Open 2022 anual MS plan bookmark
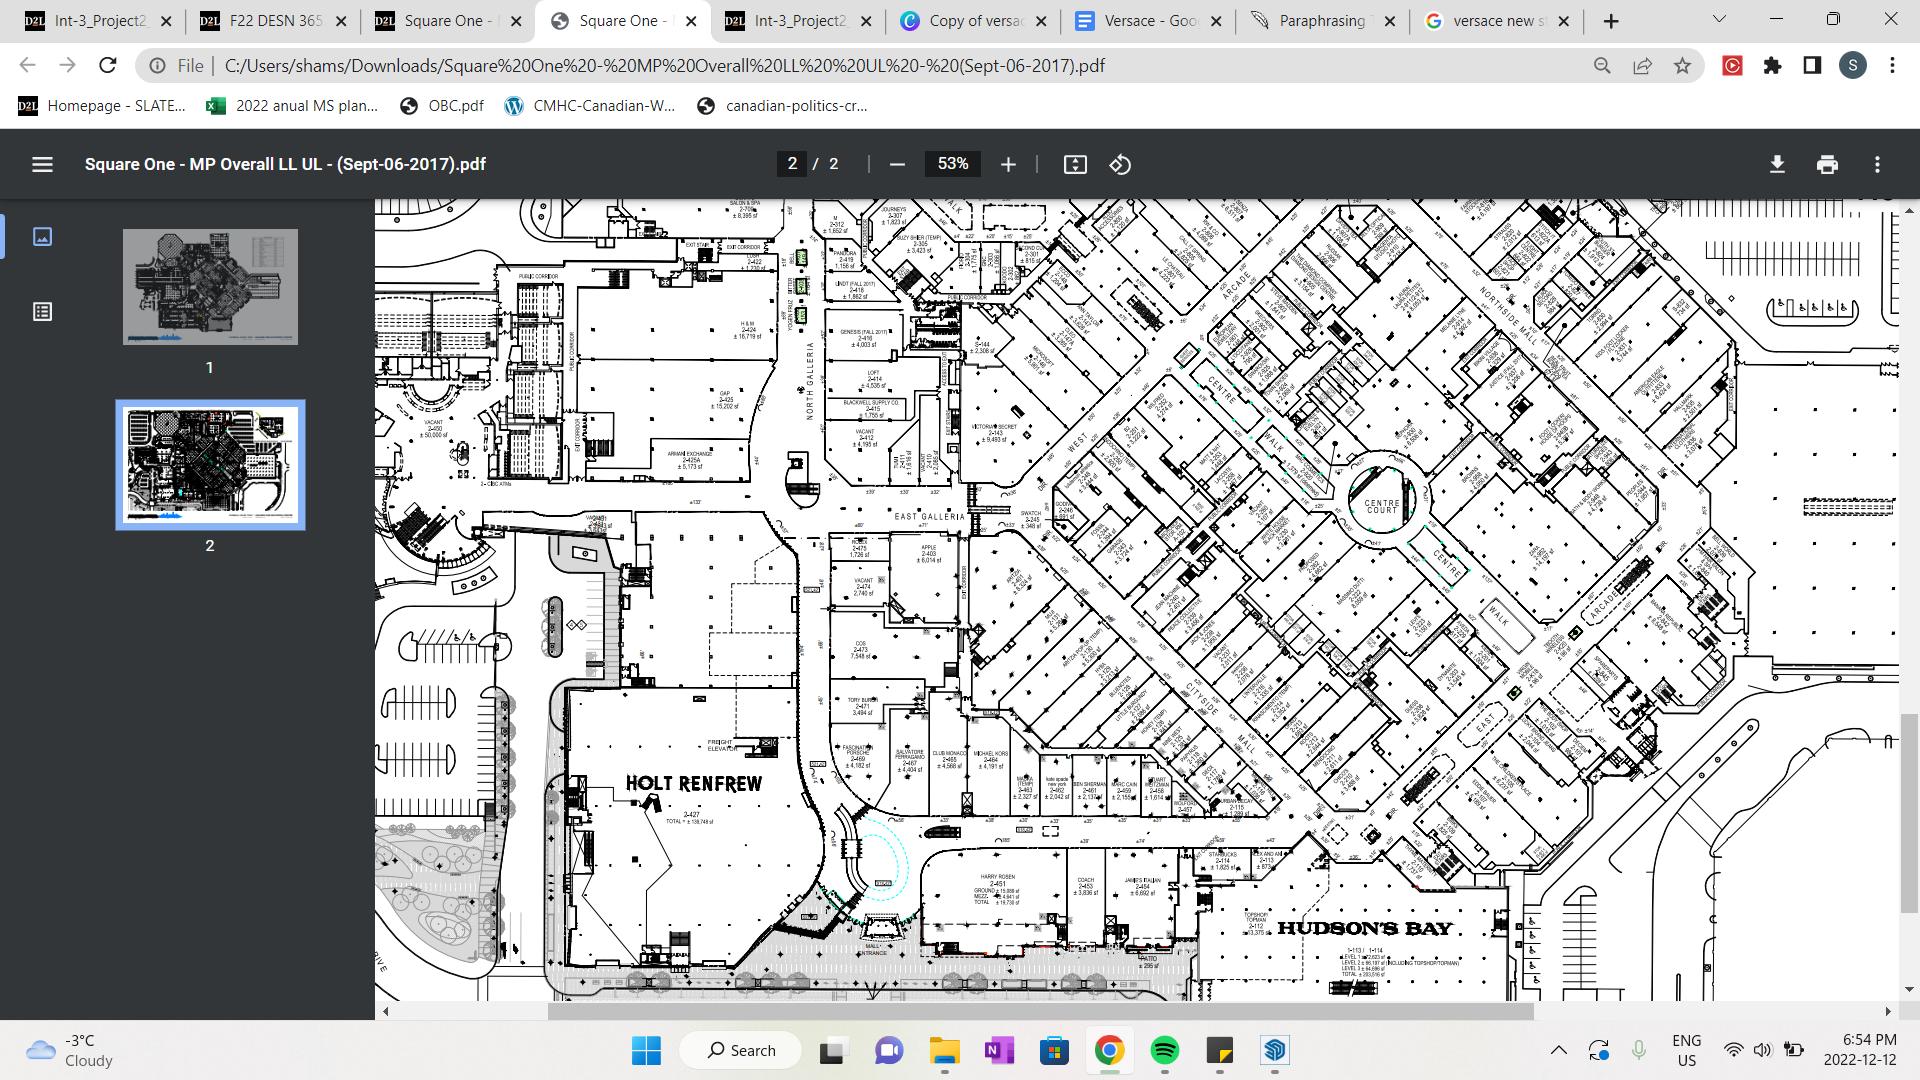The image size is (1920, 1080). point(292,106)
